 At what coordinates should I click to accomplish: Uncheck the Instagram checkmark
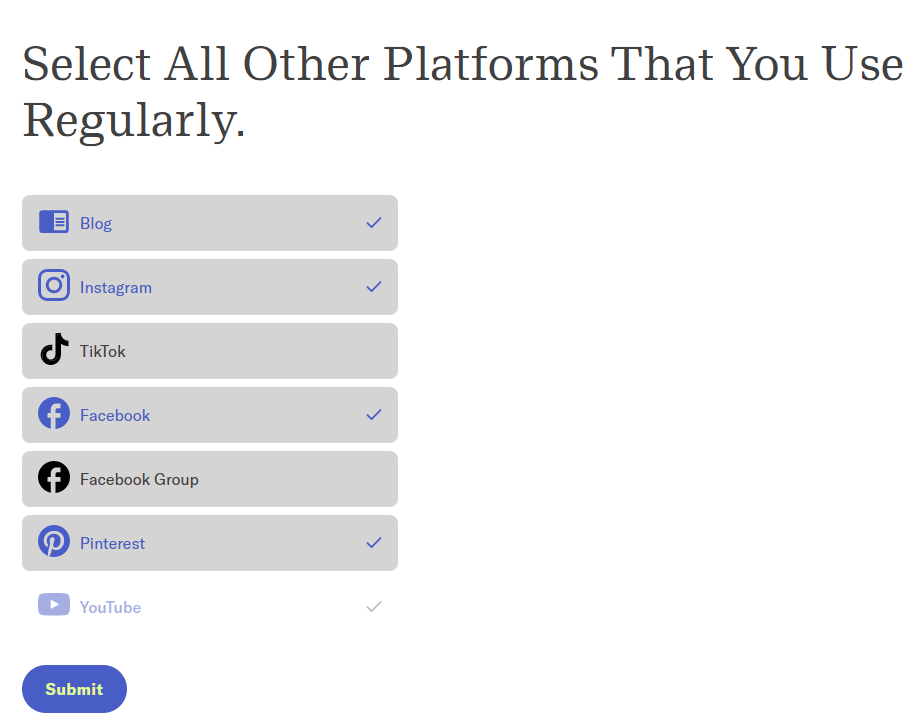tap(374, 287)
